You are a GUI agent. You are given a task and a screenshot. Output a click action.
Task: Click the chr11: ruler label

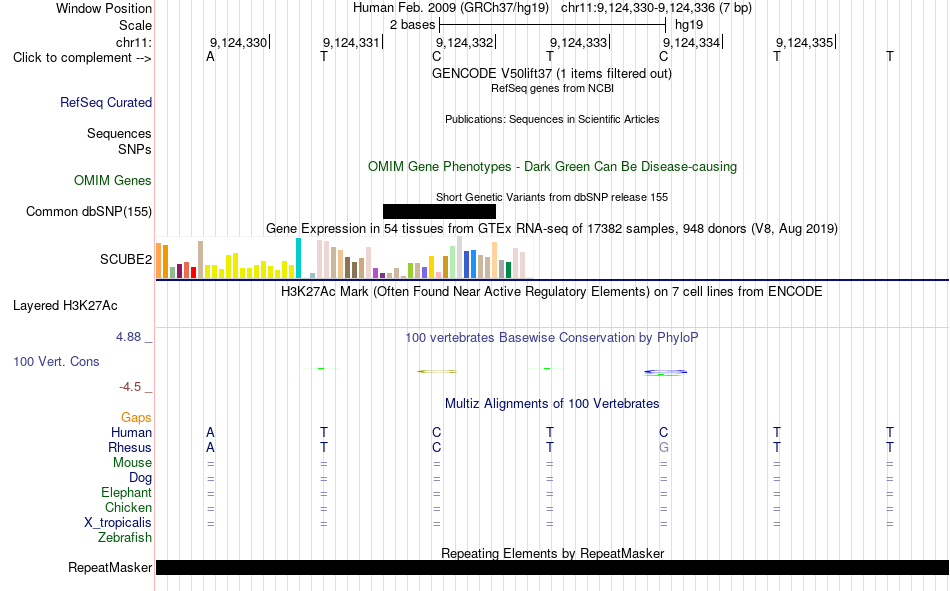pos(134,42)
